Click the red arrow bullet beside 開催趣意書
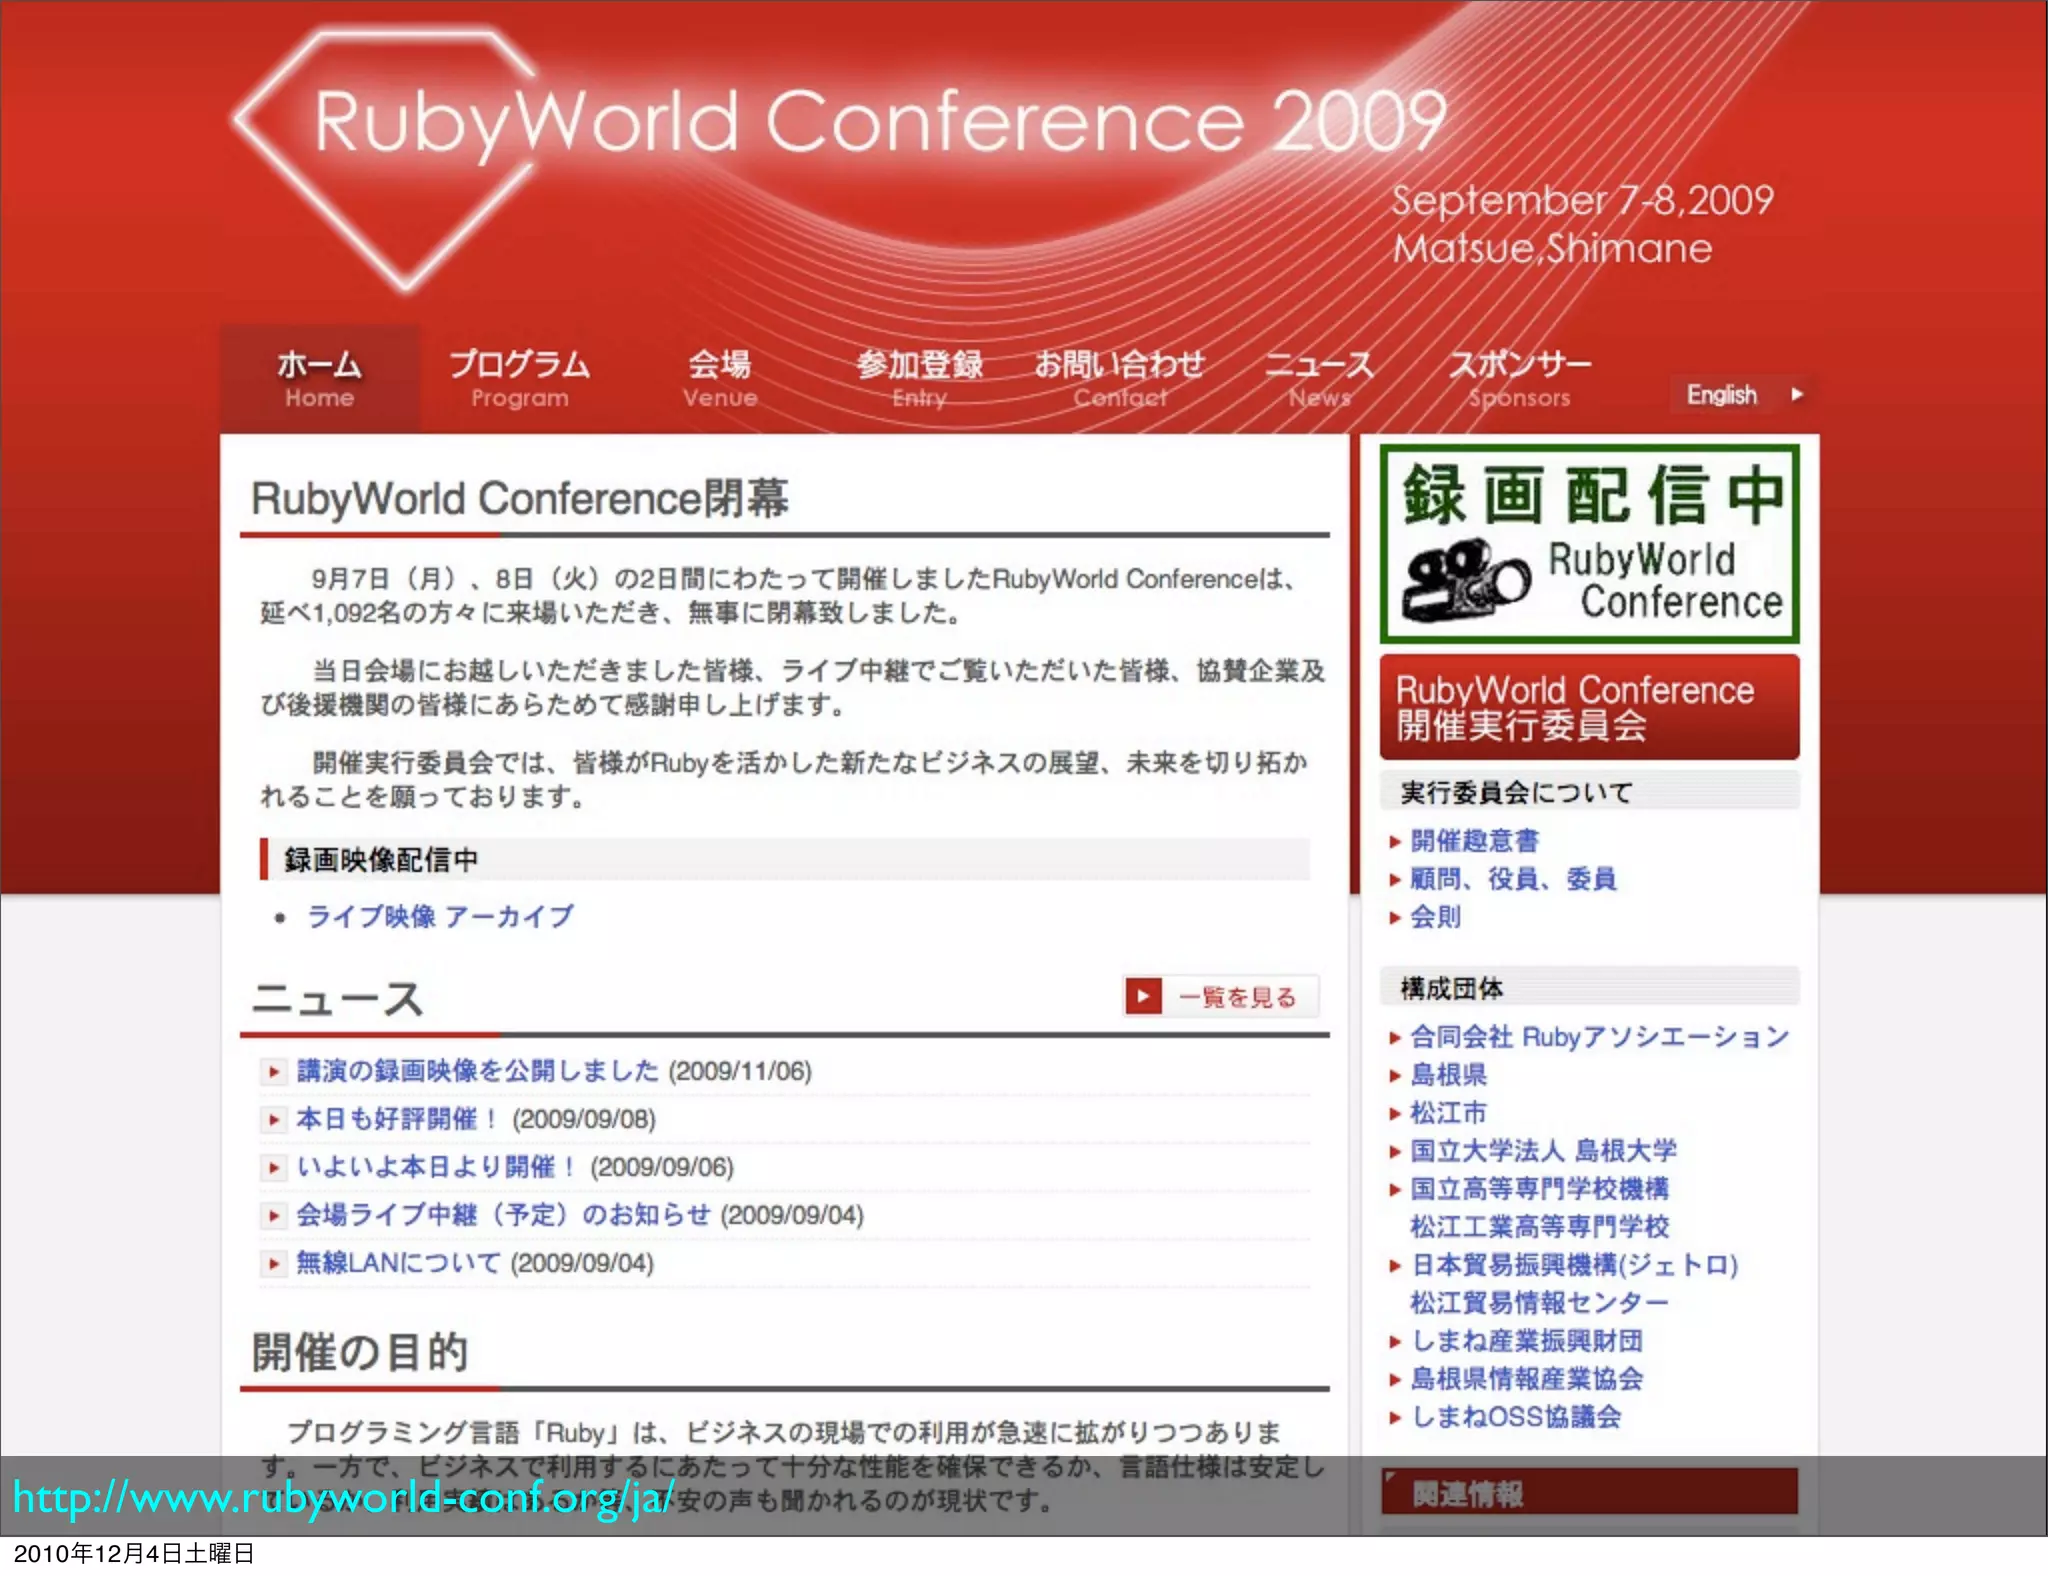 (1395, 841)
